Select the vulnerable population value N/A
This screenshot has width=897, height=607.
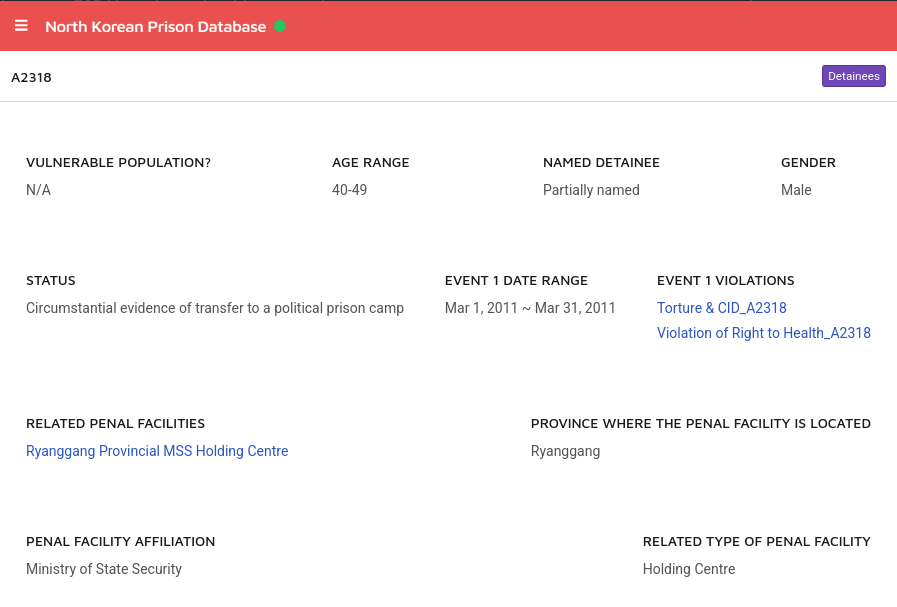click(38, 190)
